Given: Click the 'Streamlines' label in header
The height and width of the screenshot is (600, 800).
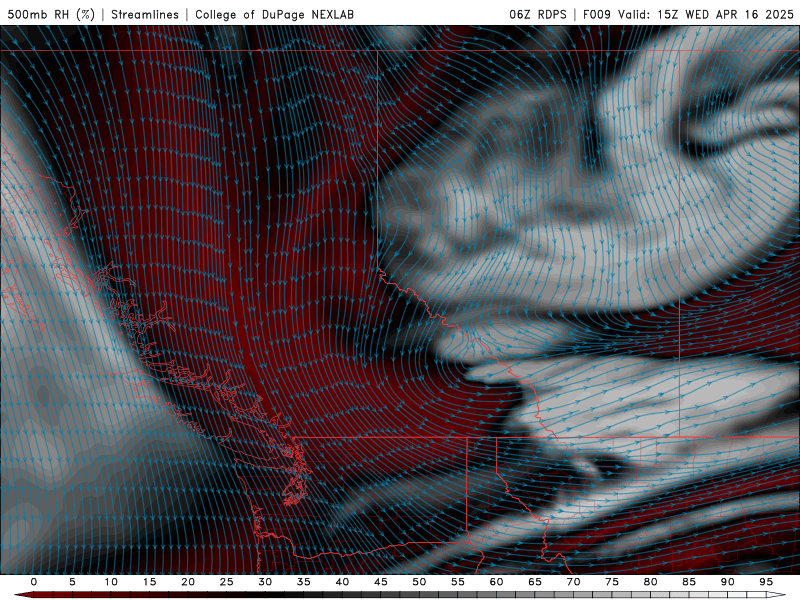Looking at the screenshot, I should pyautogui.click(x=145, y=14).
